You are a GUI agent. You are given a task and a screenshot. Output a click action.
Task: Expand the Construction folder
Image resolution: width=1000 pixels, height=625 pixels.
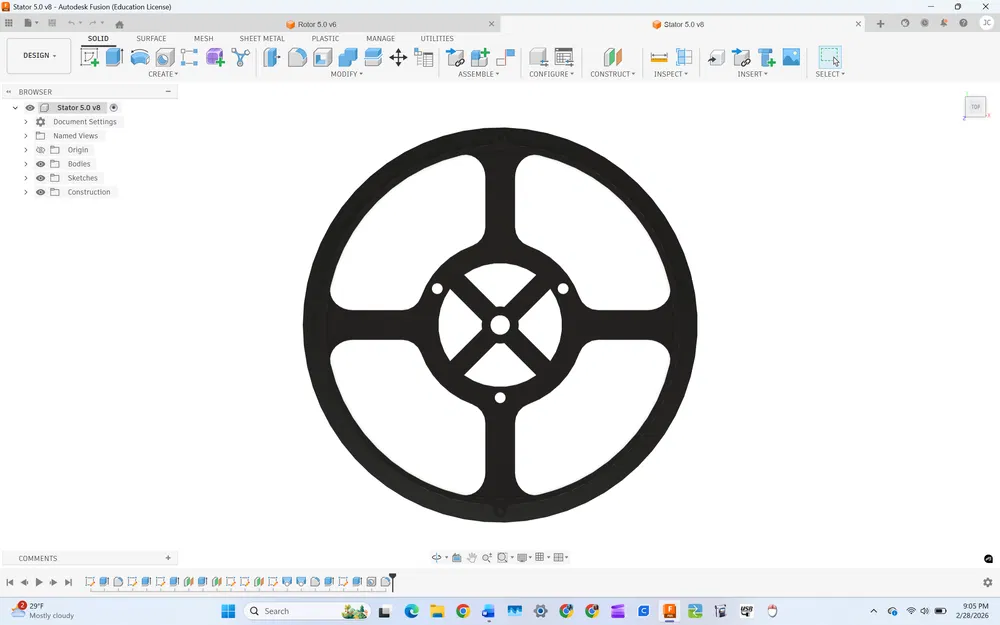pyautogui.click(x=26, y=192)
